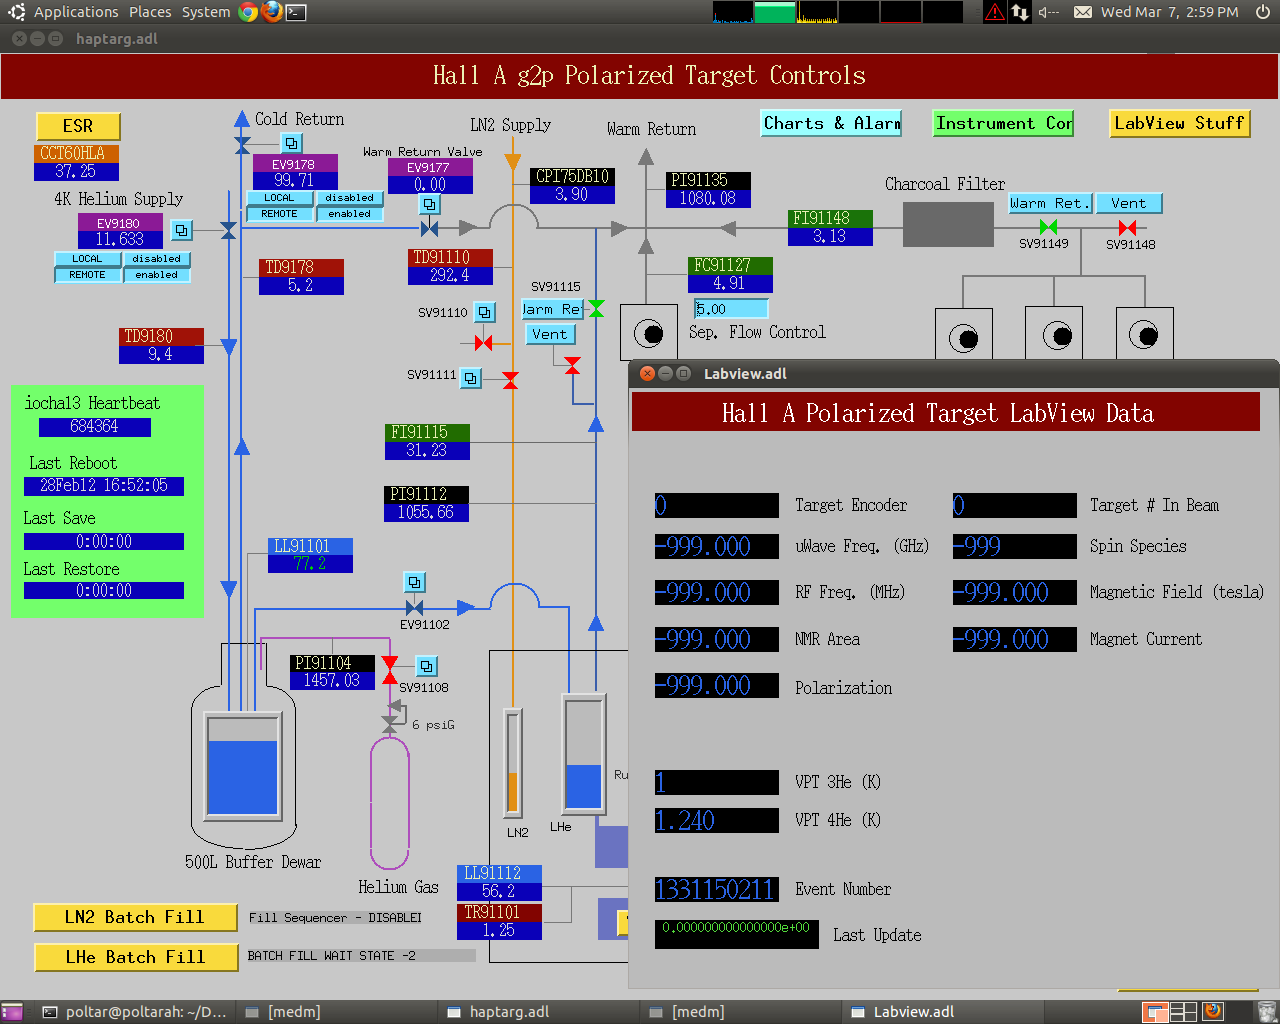
Task: Click Vent button above SV91148
Action: (1129, 203)
